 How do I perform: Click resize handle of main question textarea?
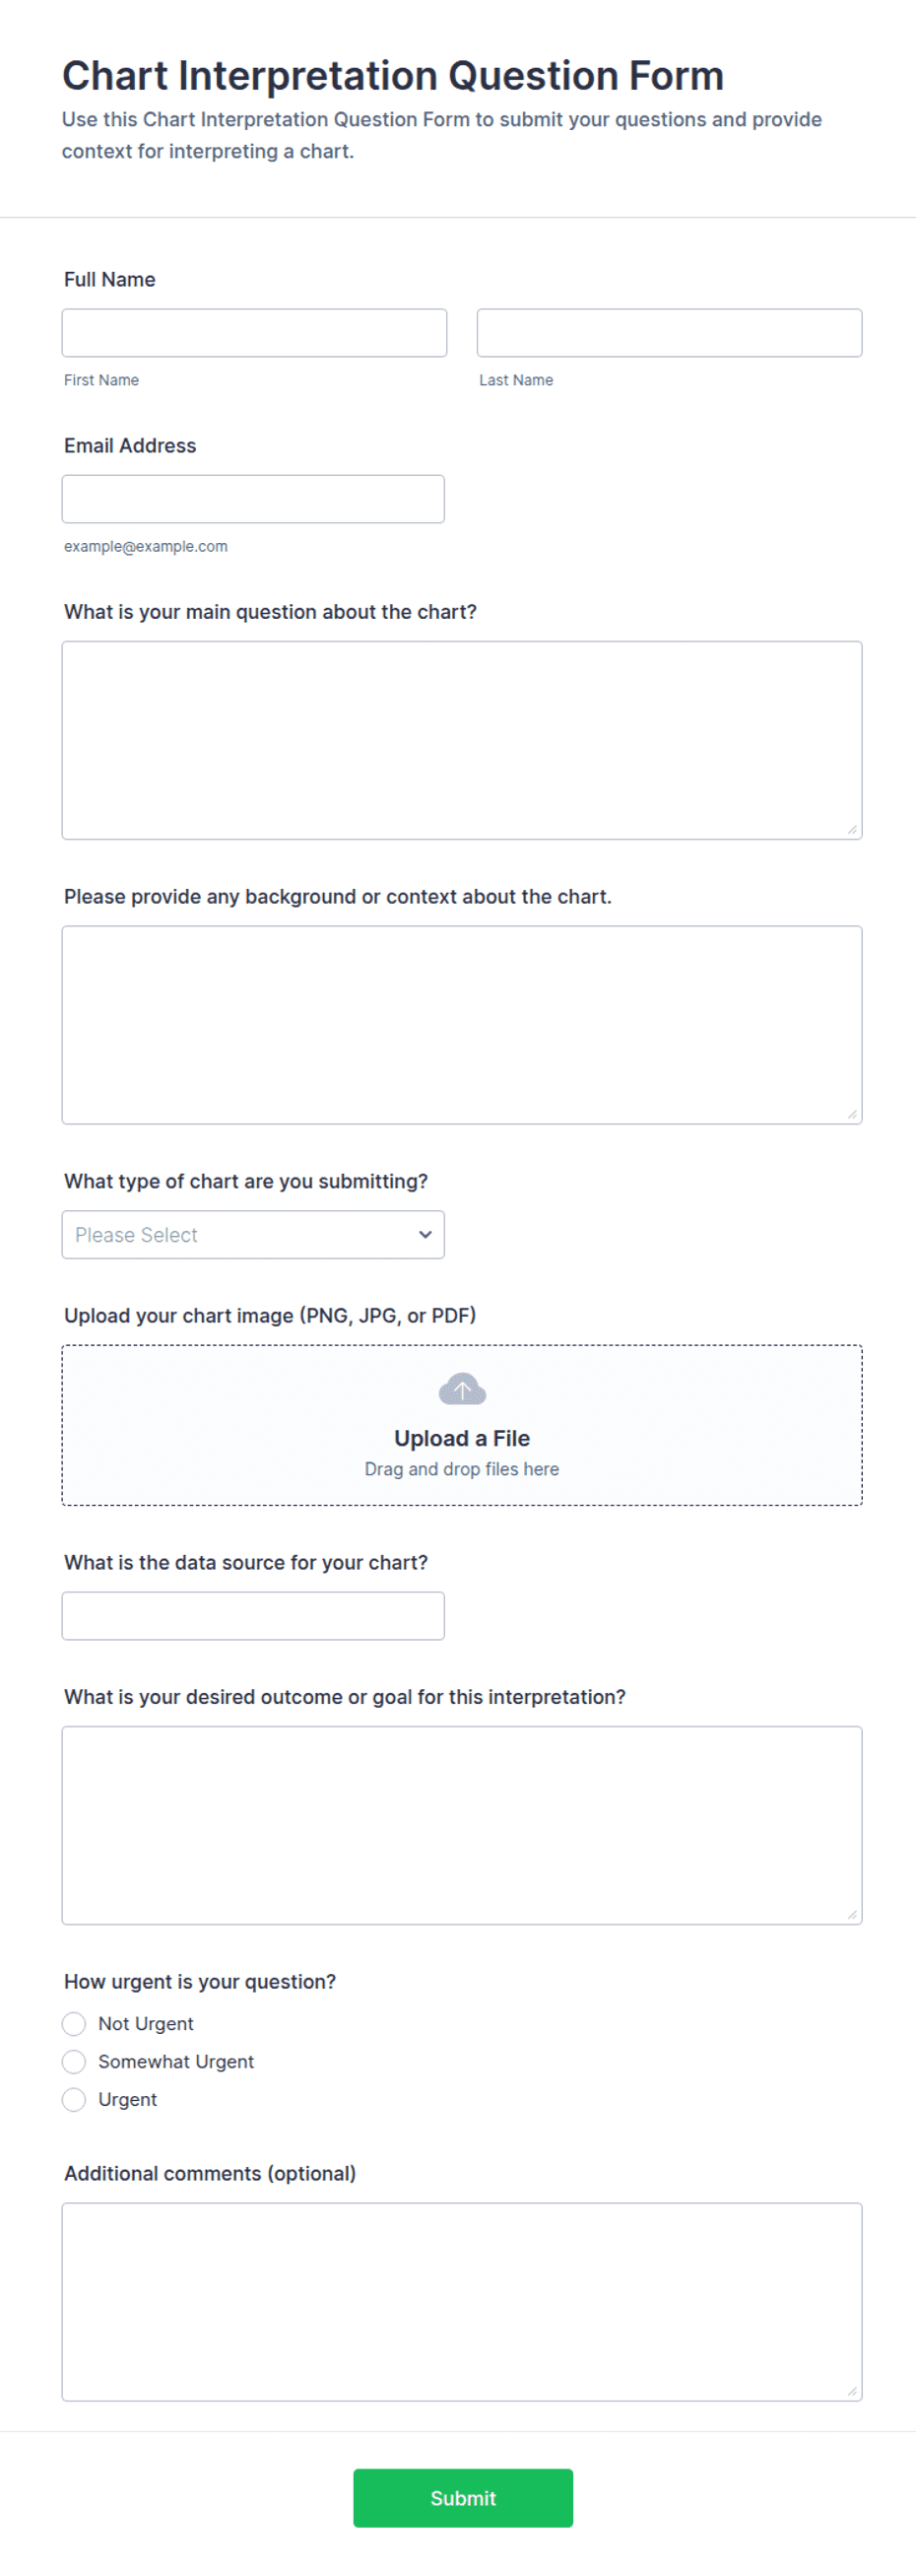pos(852,829)
